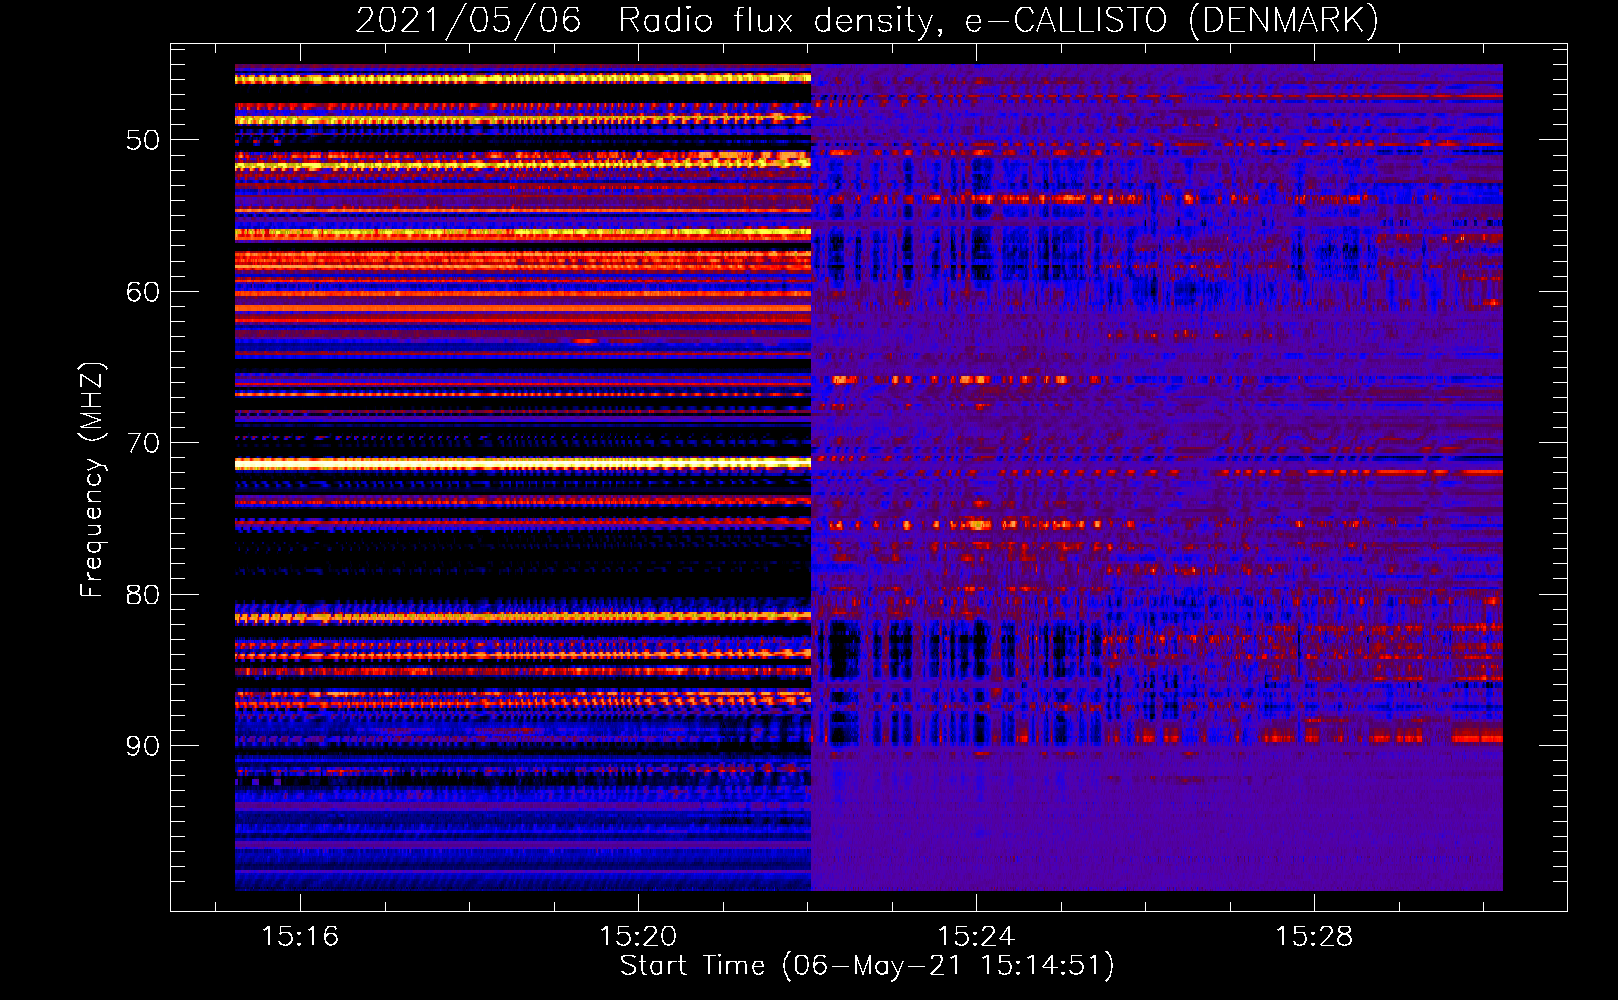This screenshot has width=1618, height=1000.
Task: Click the 90 MHz frequency tick label
Action: (143, 746)
